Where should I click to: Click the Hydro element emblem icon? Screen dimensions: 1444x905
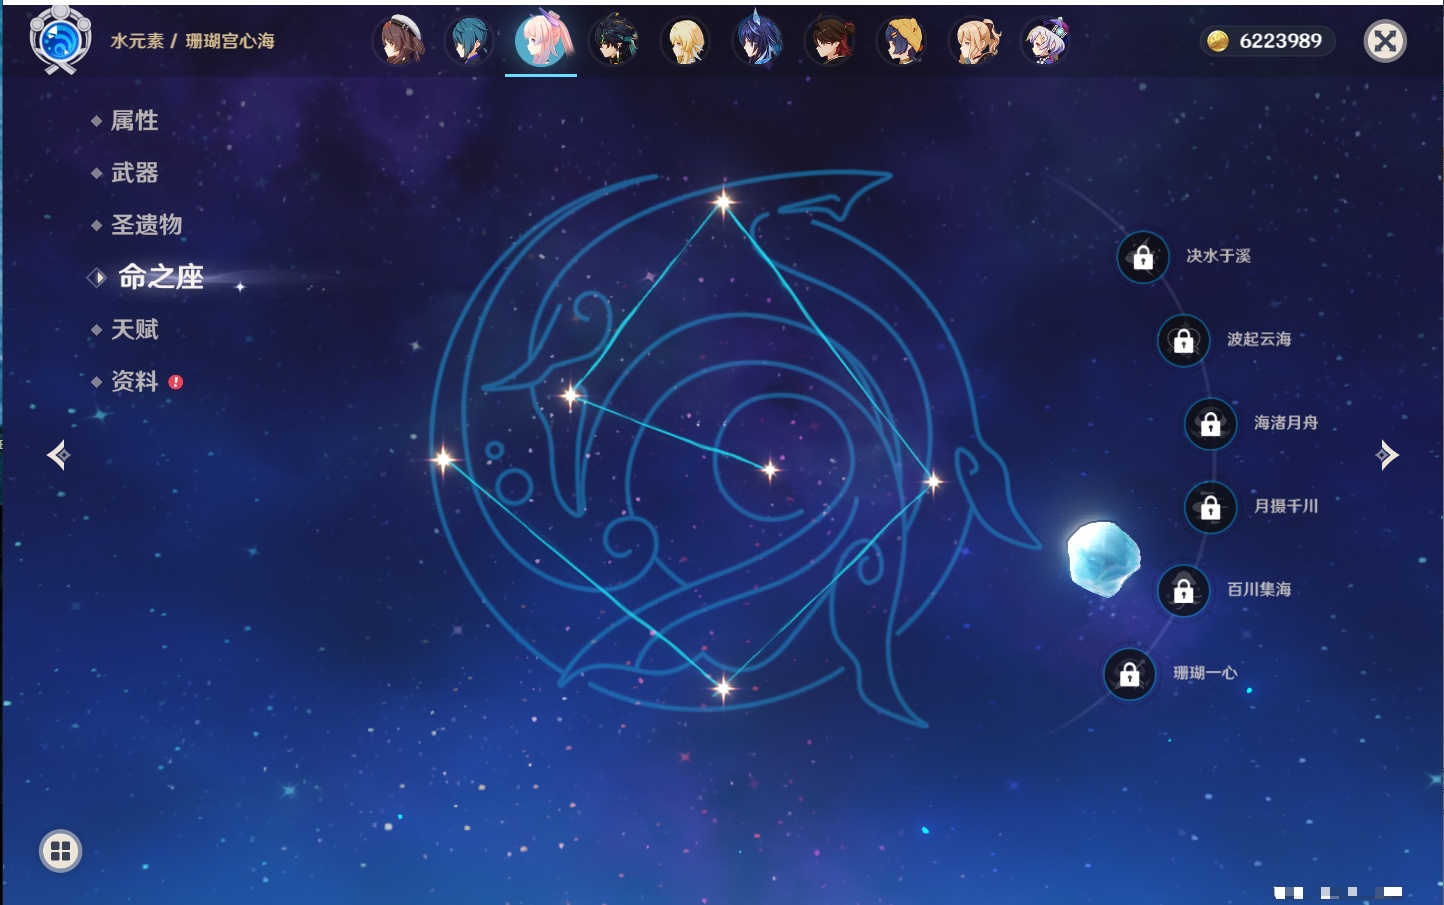pos(60,40)
